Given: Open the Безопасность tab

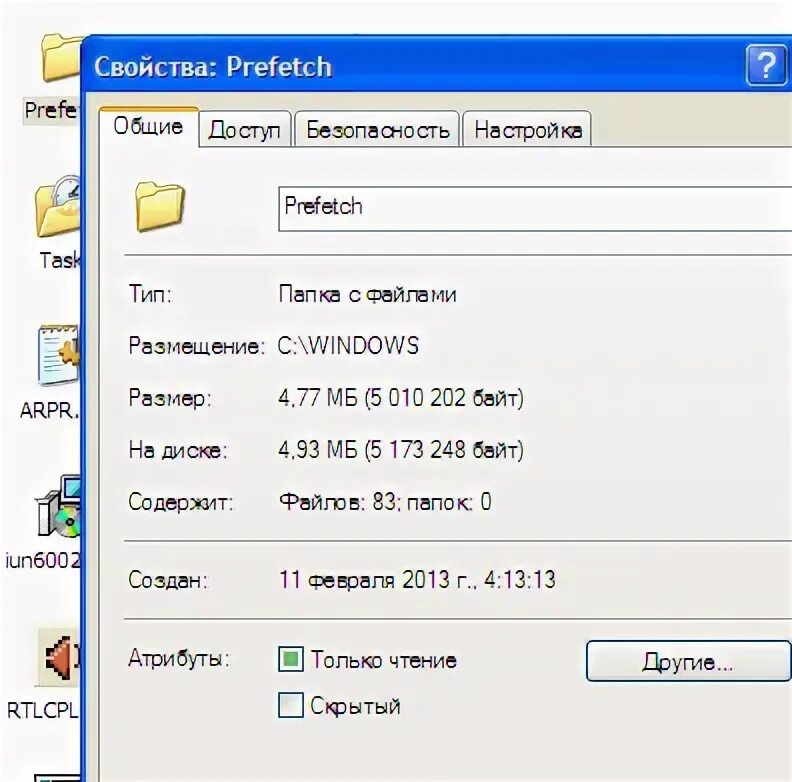Looking at the screenshot, I should (377, 130).
